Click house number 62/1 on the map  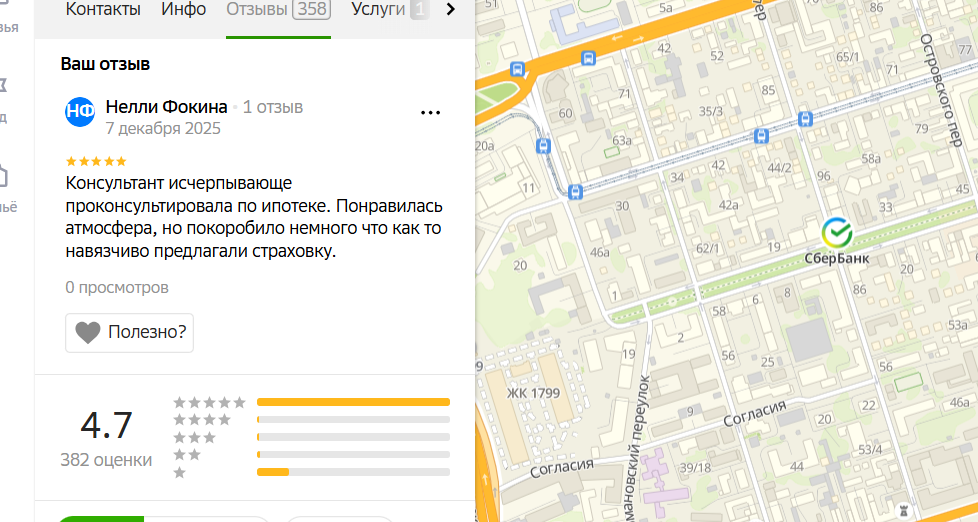(707, 248)
